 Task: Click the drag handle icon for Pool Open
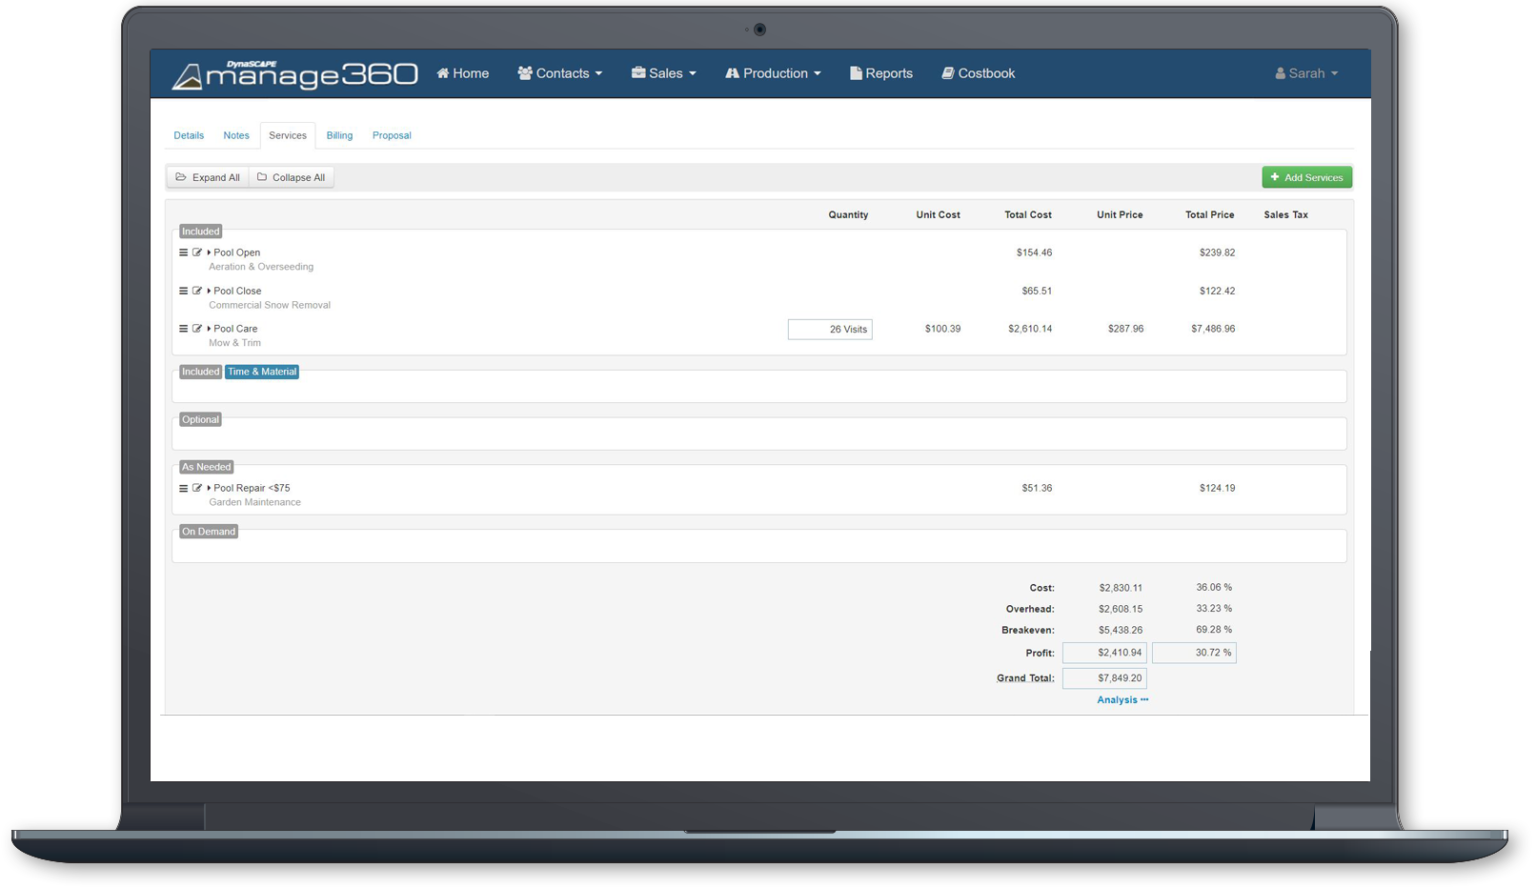tap(183, 253)
